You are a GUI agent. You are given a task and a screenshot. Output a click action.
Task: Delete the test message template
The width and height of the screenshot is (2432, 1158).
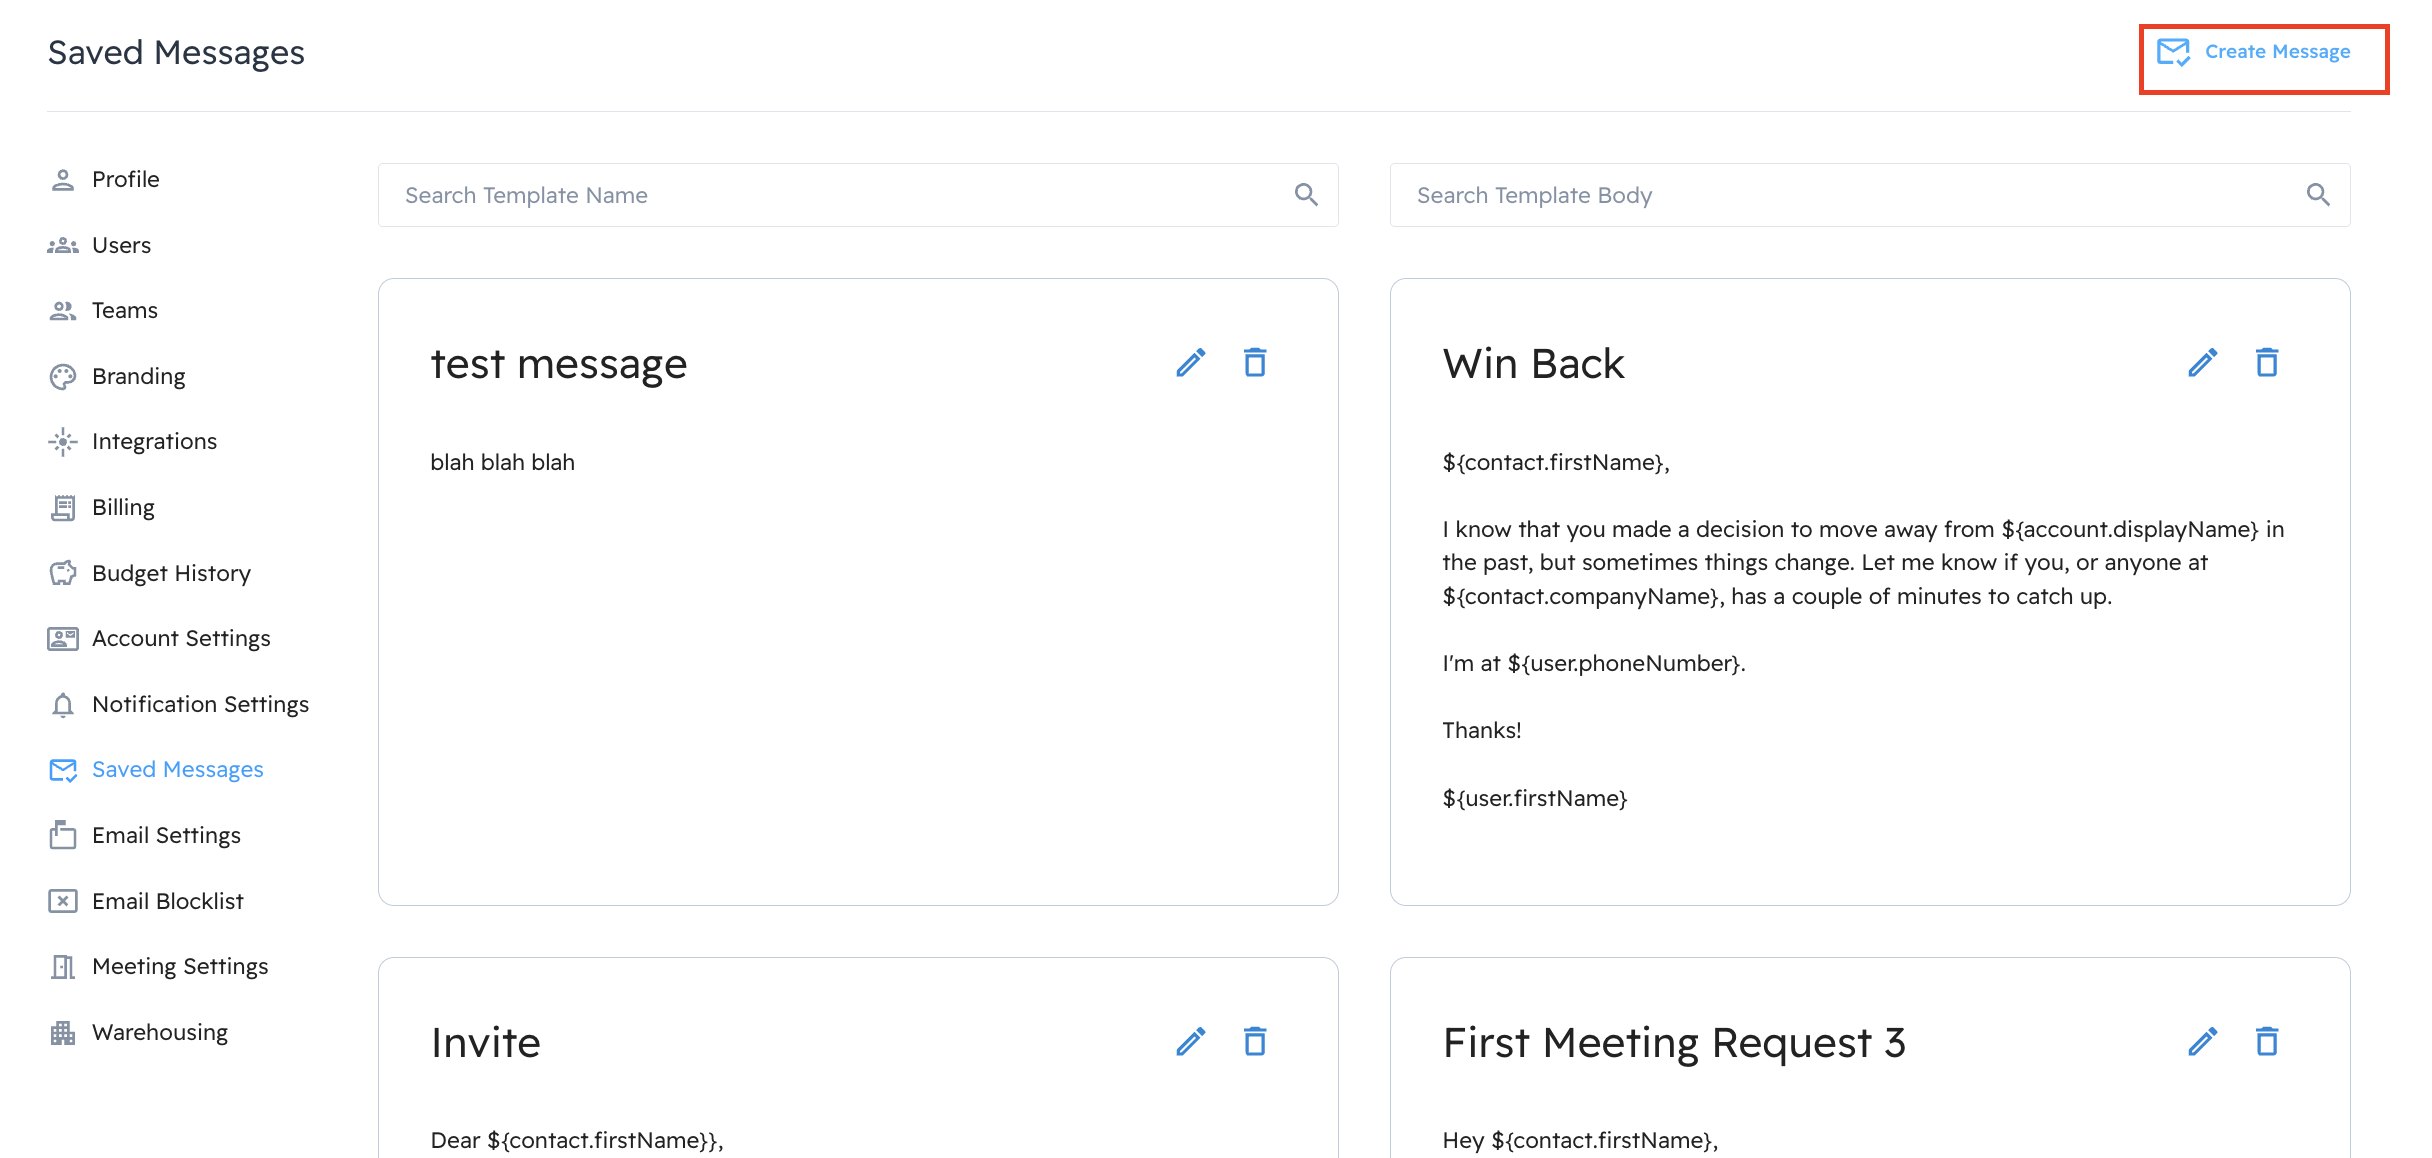1255,362
